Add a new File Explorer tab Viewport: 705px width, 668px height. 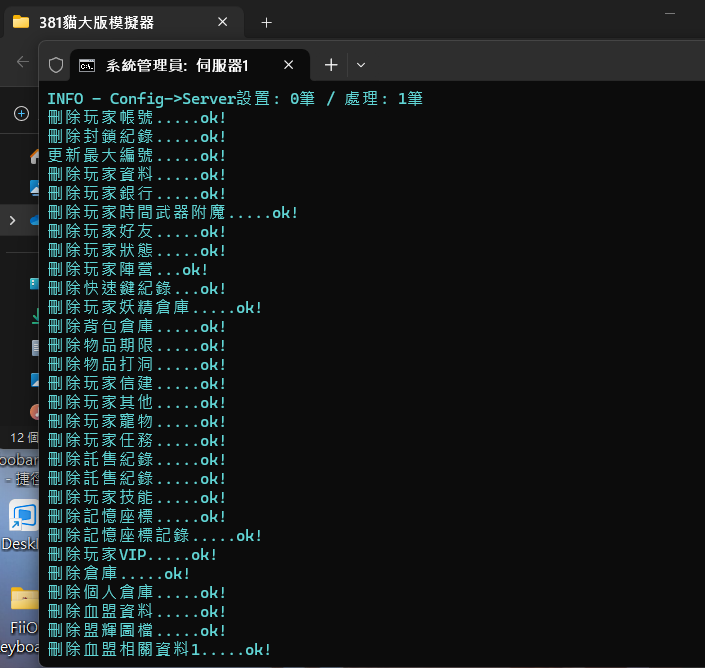tap(266, 22)
